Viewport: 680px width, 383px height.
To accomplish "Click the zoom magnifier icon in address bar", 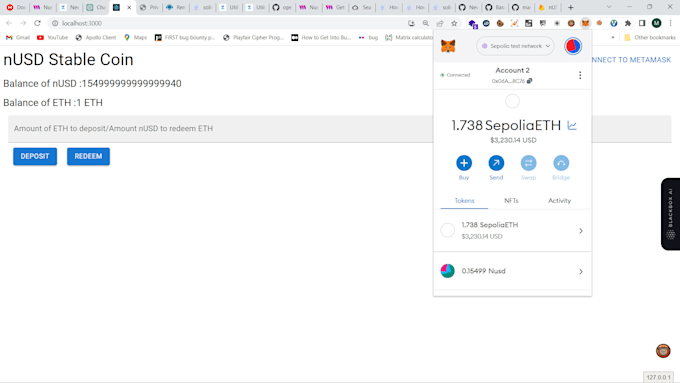I will point(425,23).
